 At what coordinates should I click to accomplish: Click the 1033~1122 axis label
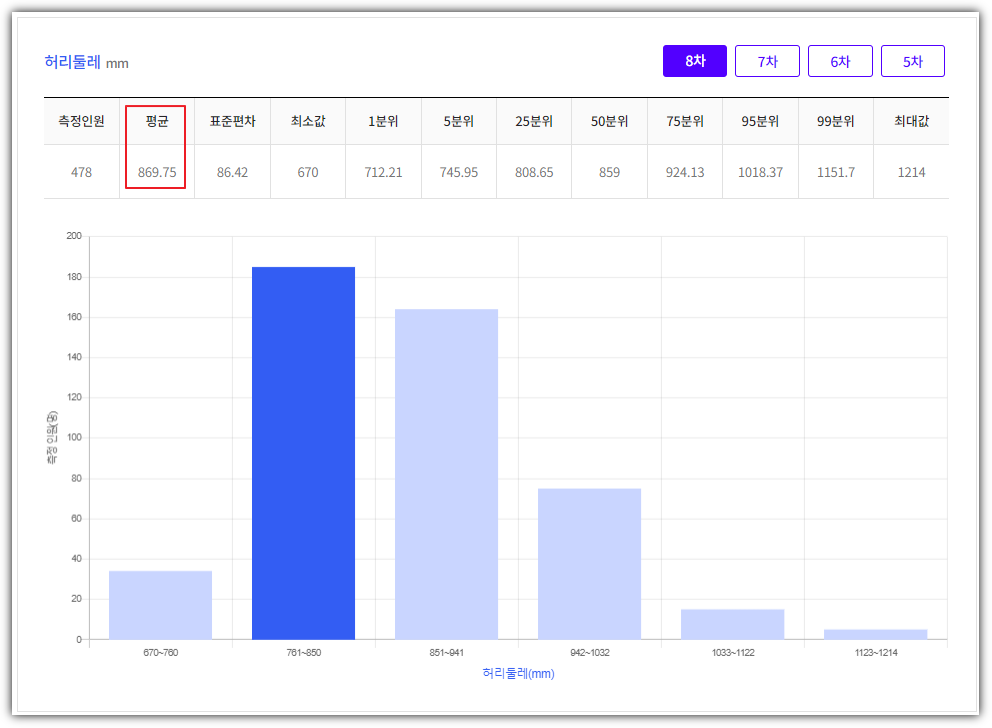(733, 653)
